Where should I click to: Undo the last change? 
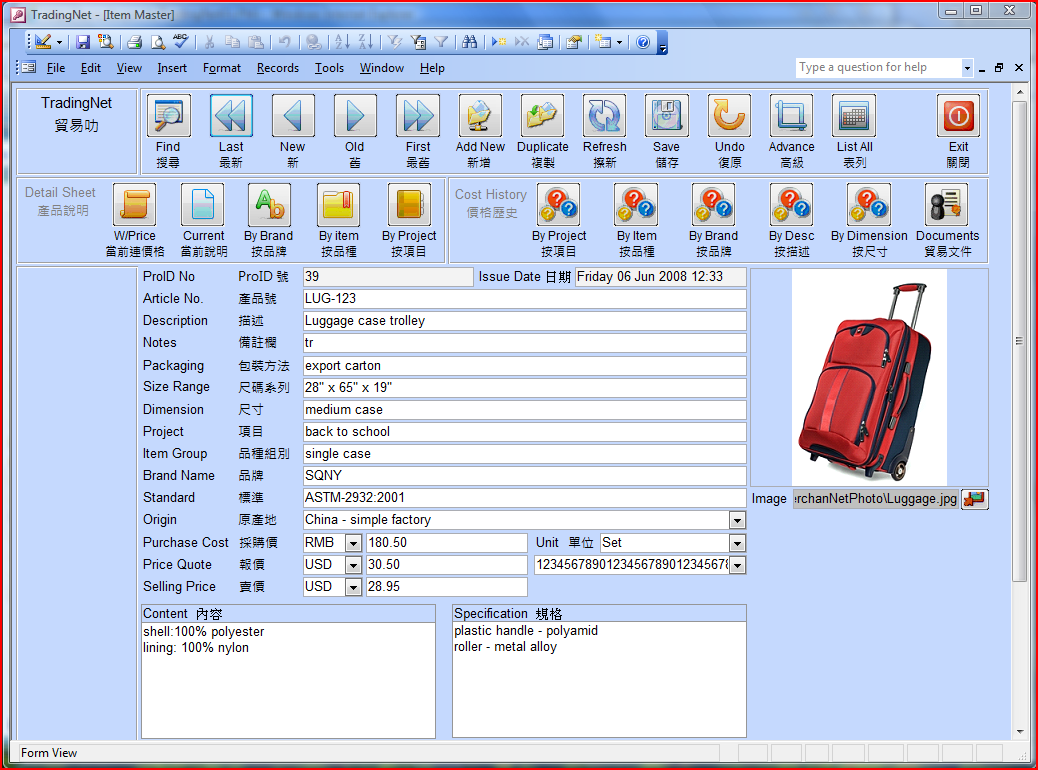[x=729, y=117]
